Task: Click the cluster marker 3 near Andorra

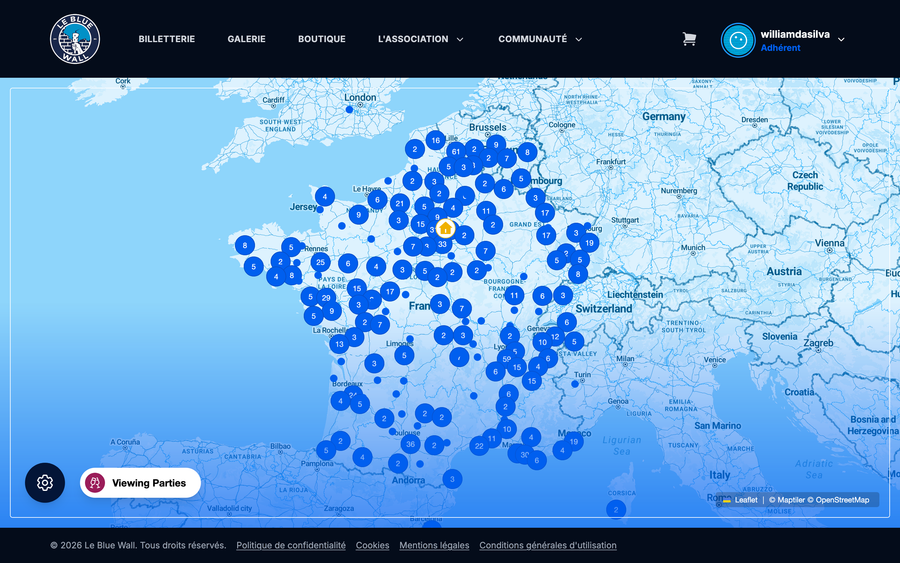Action: [x=452, y=479]
